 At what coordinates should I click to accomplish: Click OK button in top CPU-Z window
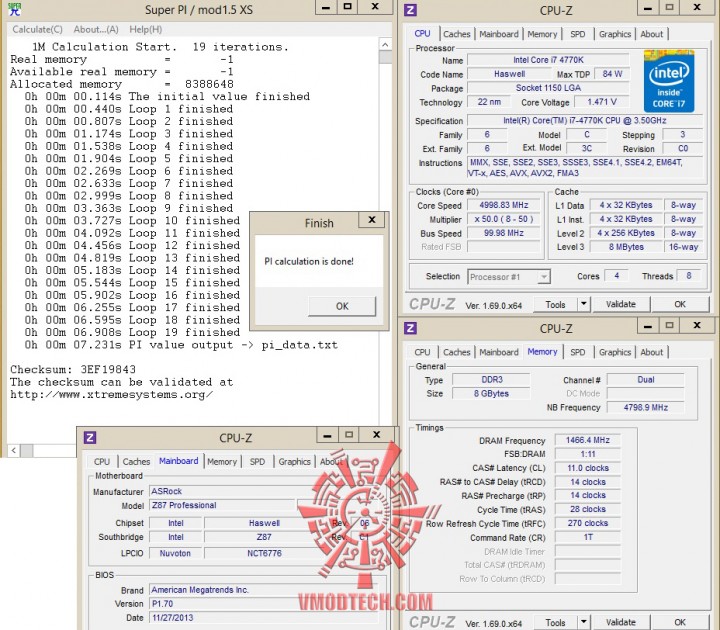pyautogui.click(x=680, y=304)
